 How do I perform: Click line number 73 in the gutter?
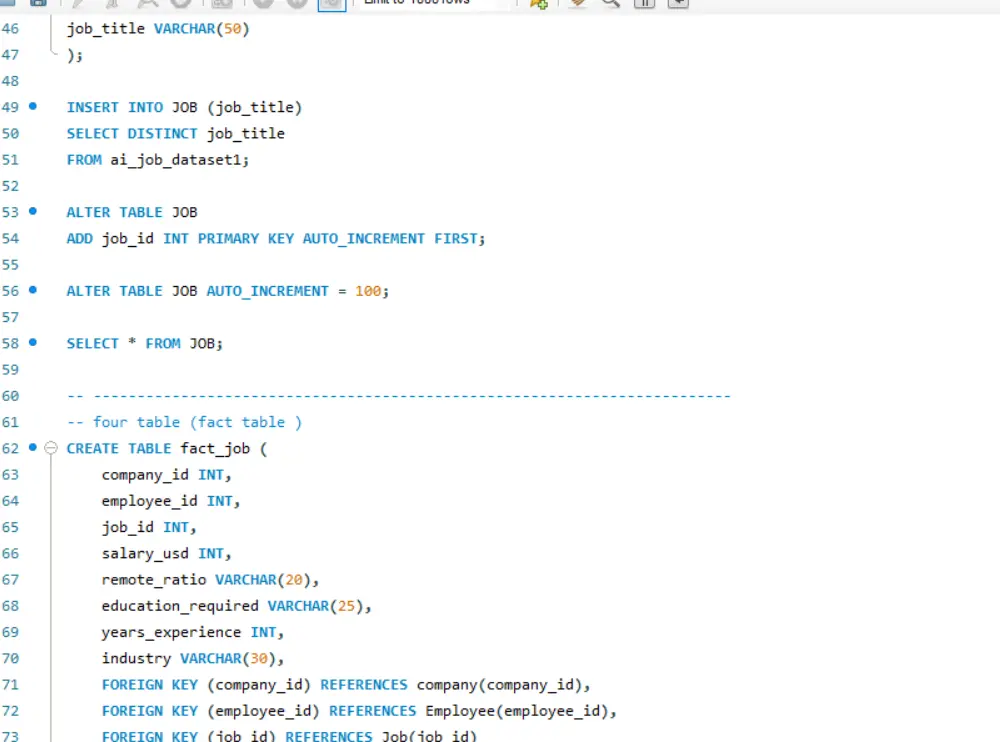click(x=10, y=736)
